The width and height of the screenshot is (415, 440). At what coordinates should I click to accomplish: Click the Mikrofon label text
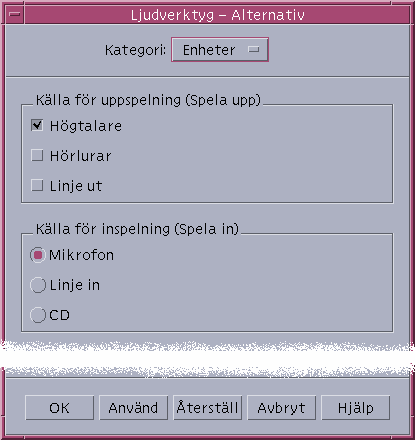[x=82, y=255]
